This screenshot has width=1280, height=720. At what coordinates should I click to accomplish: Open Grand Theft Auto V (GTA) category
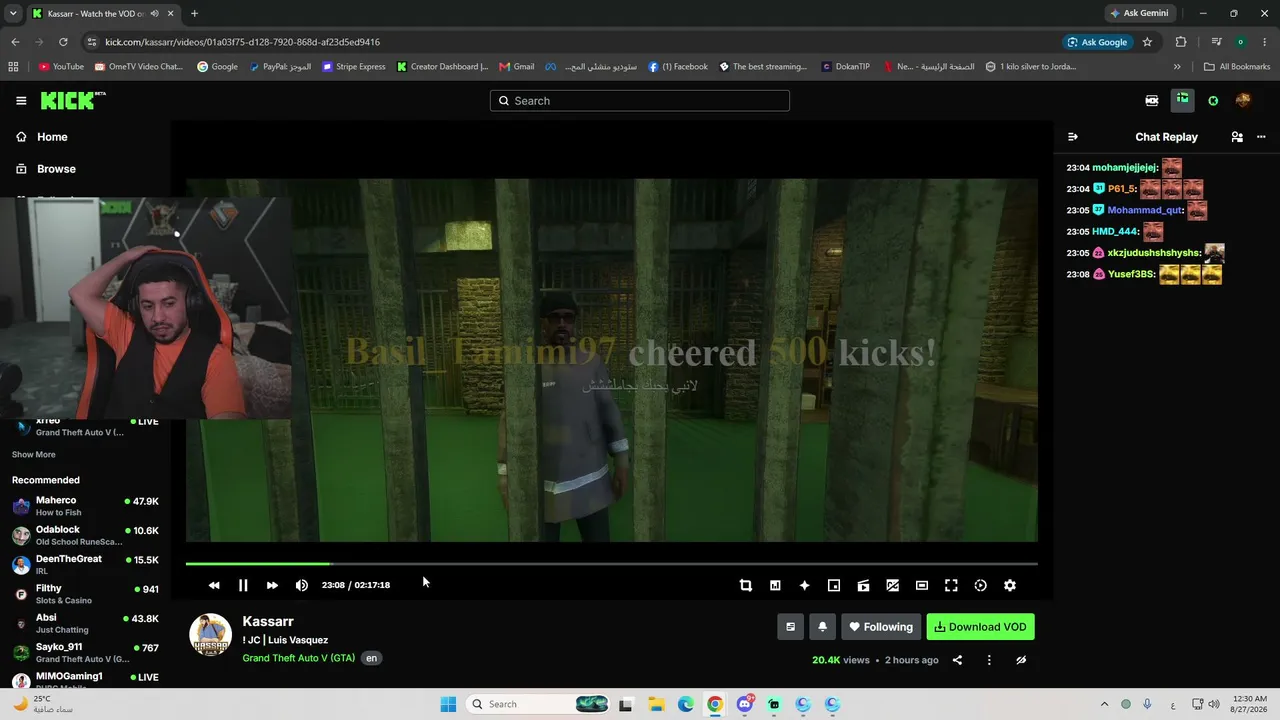[x=298, y=658]
